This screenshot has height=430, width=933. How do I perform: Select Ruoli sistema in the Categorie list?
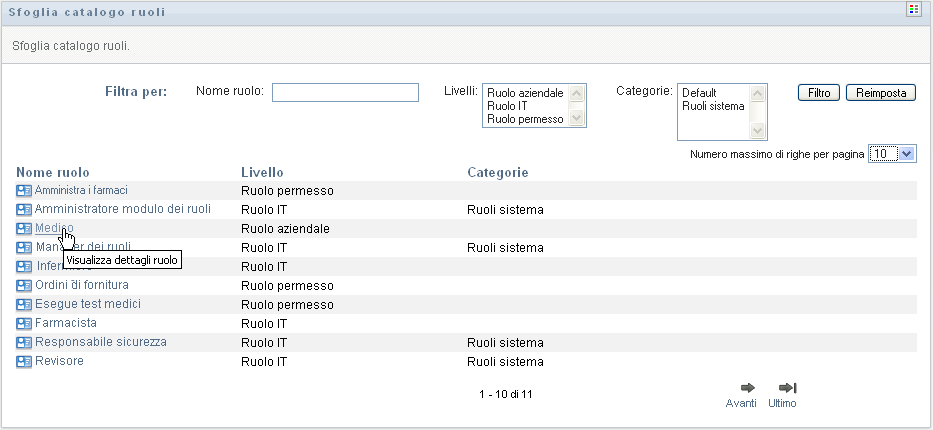(x=713, y=105)
